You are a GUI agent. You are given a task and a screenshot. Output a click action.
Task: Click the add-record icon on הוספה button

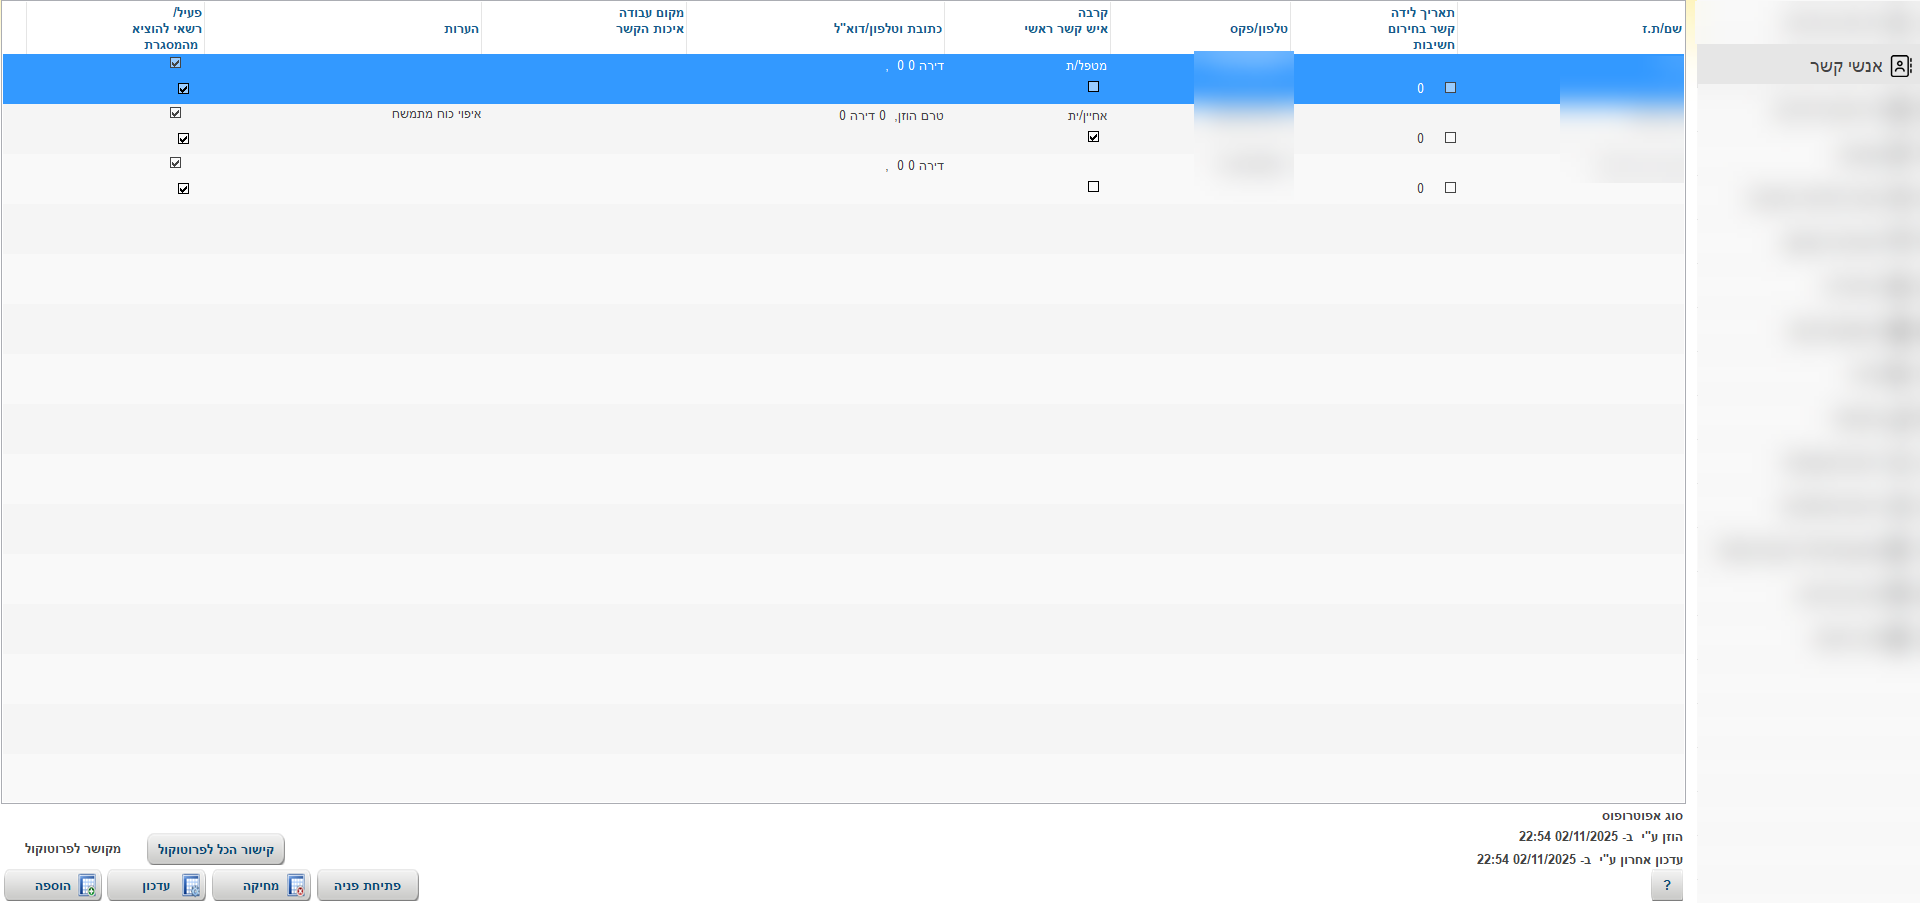tap(87, 886)
